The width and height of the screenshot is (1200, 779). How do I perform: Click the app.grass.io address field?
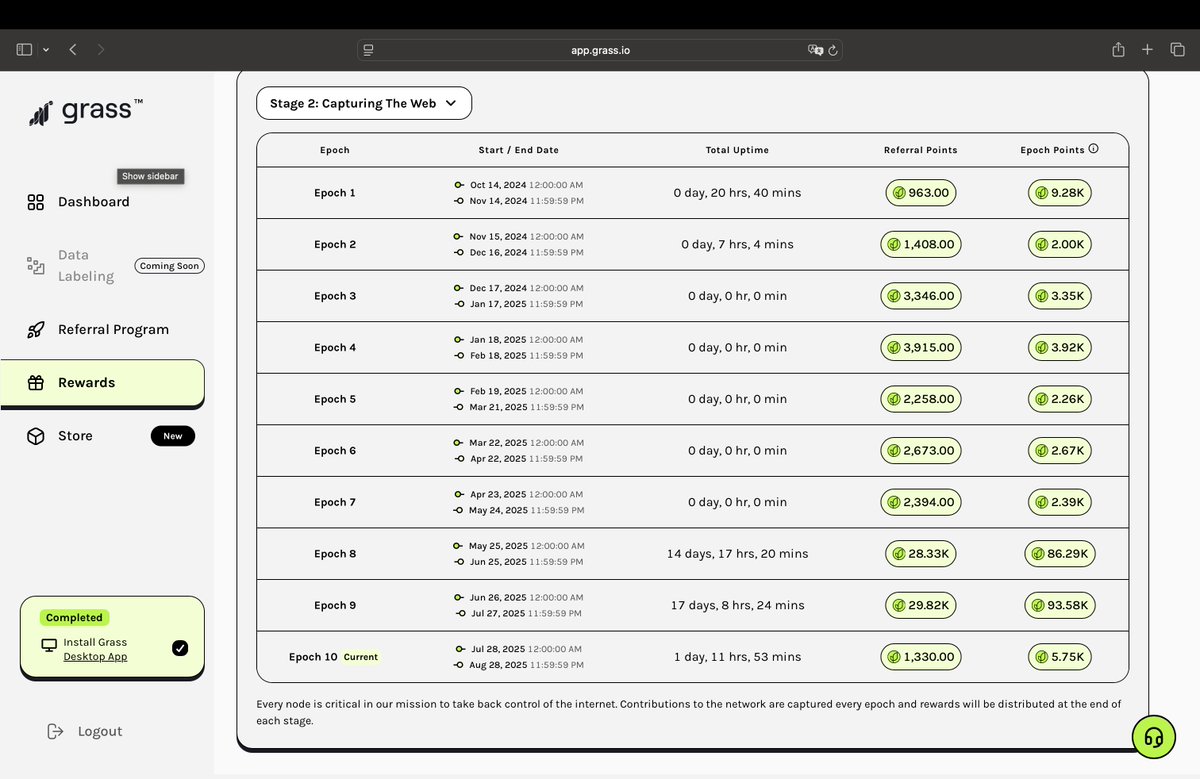(x=600, y=50)
